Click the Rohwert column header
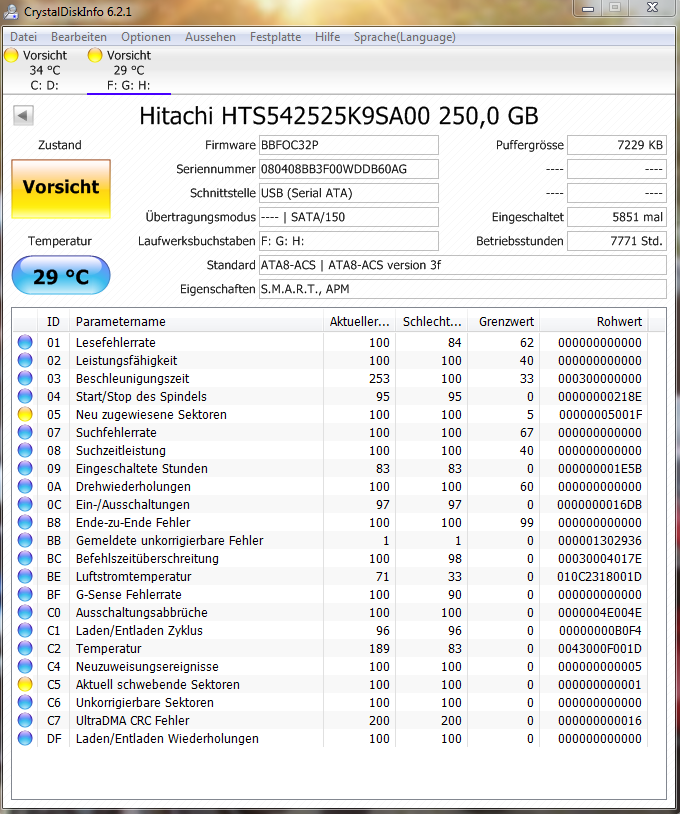This screenshot has height=814, width=680. [593, 322]
